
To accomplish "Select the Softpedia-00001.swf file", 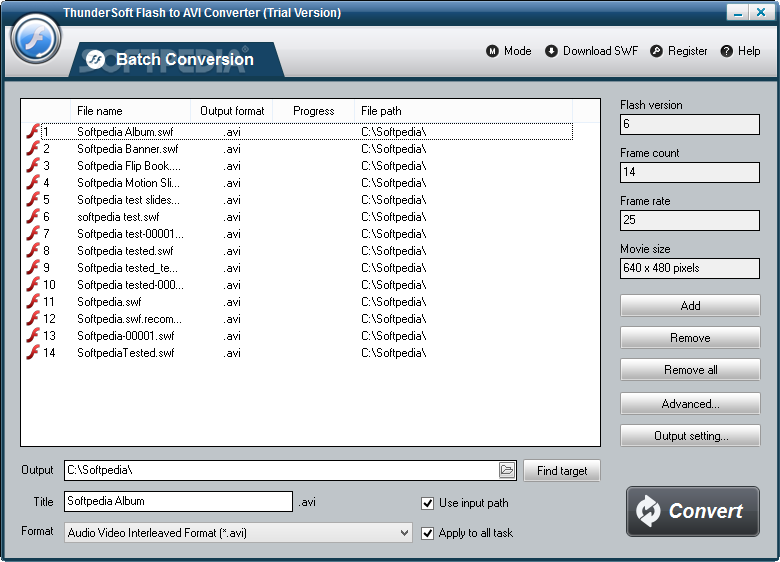I will 126,336.
